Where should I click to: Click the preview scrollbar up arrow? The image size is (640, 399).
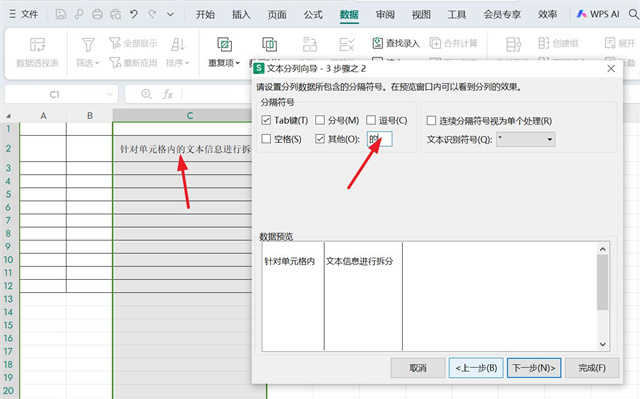tap(602, 249)
